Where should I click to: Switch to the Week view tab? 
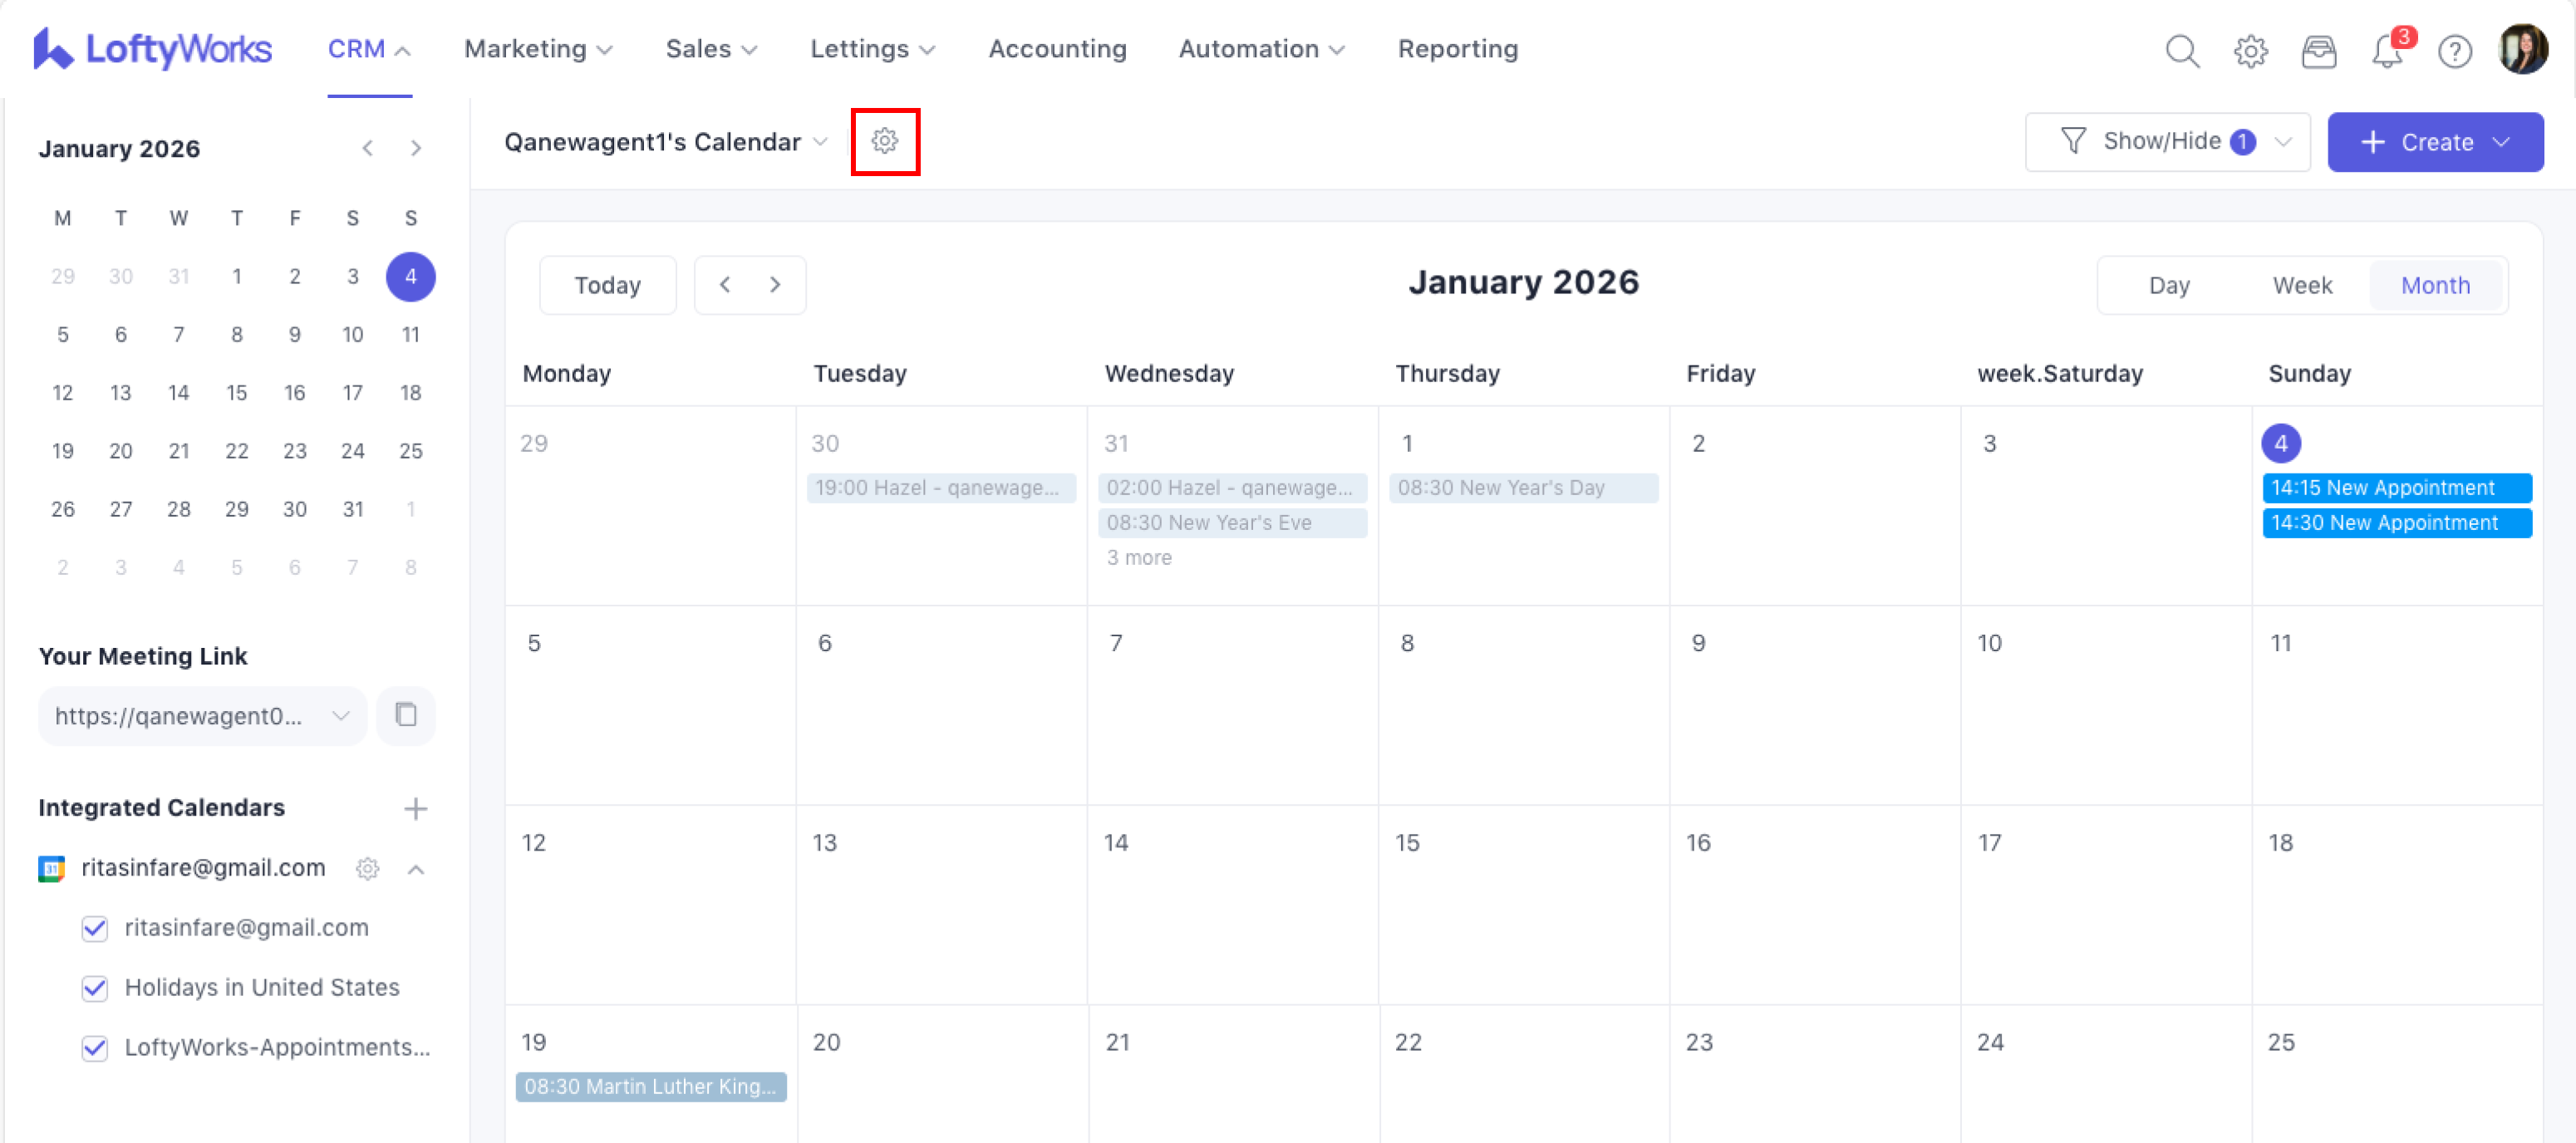tap(2301, 286)
